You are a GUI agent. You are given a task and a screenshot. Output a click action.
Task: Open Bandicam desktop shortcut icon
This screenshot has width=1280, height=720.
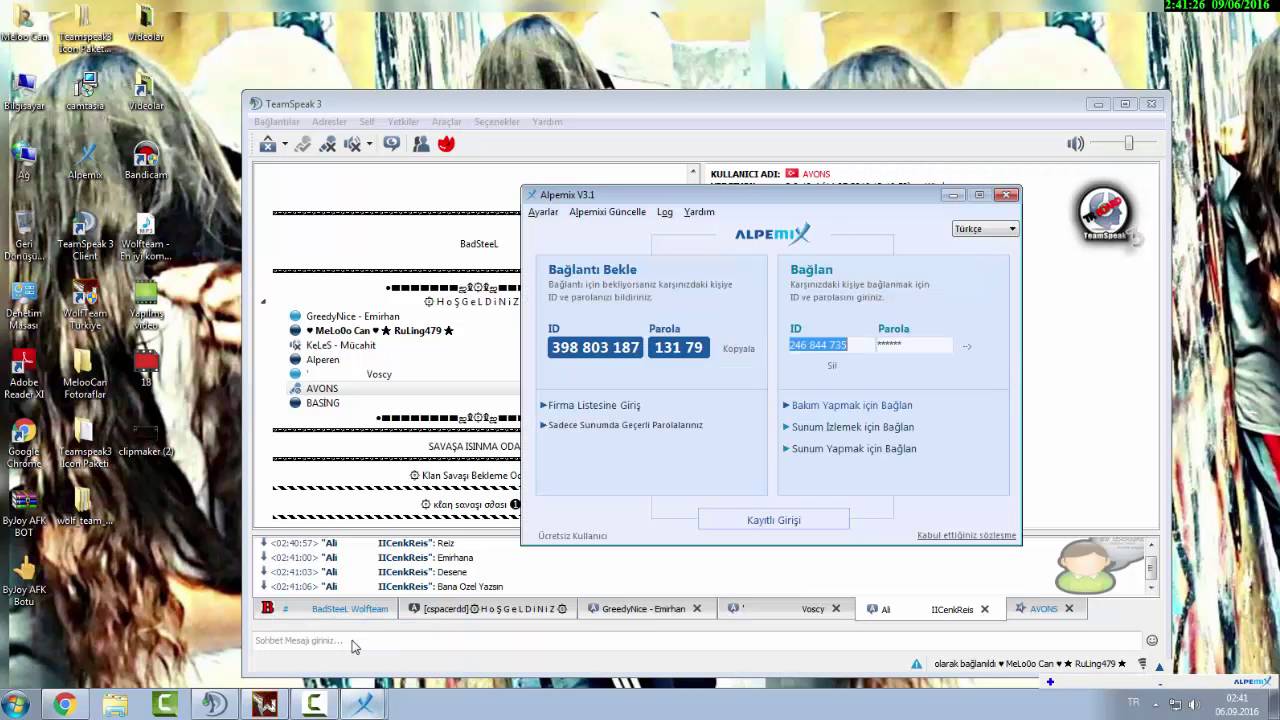coord(146,160)
